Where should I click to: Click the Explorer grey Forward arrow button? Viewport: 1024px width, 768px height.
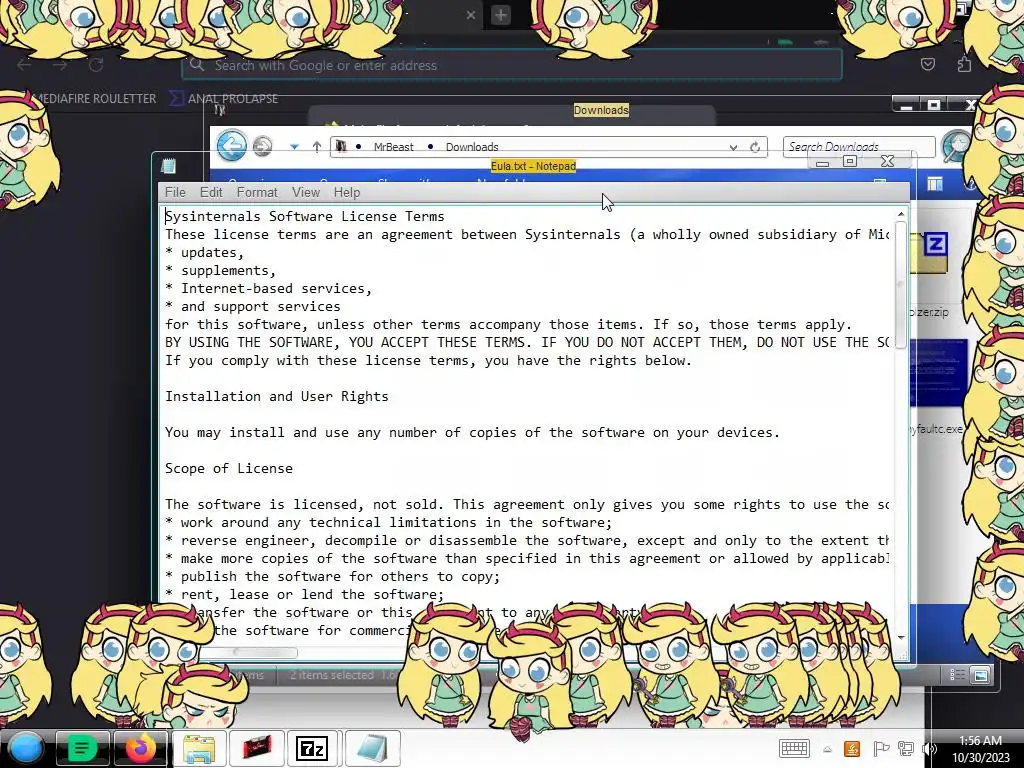click(x=263, y=146)
